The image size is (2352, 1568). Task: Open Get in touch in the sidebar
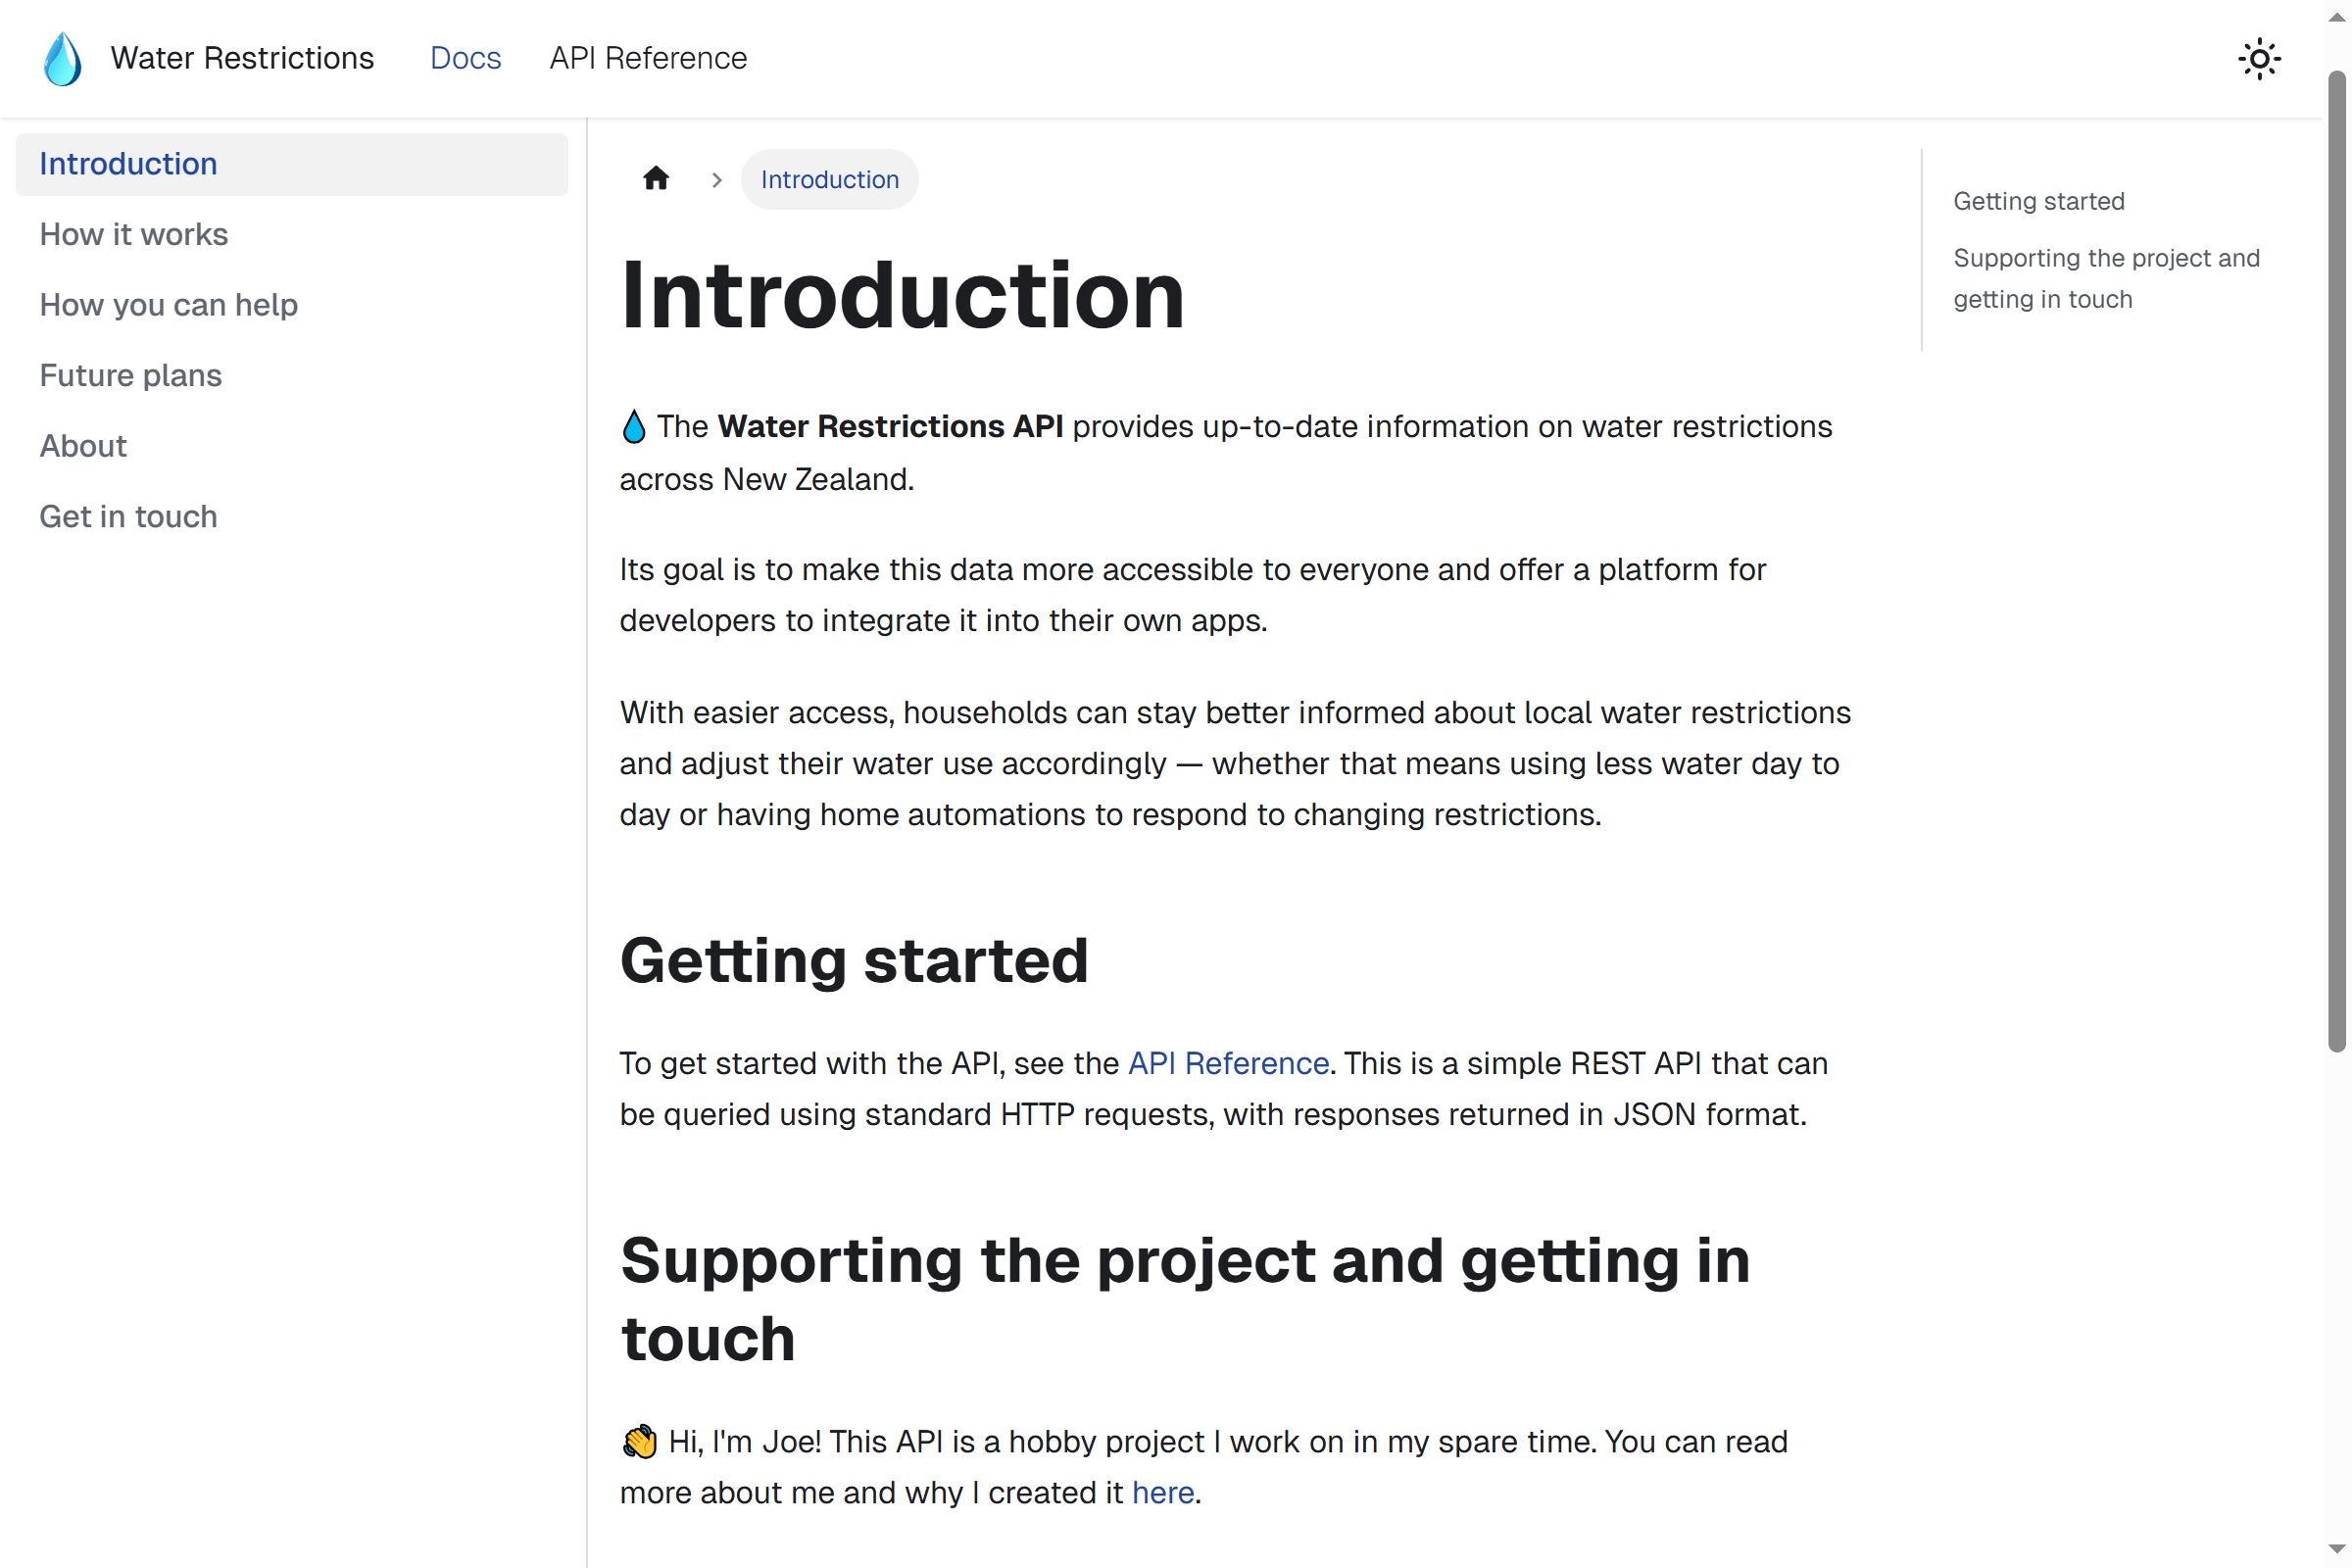128,516
